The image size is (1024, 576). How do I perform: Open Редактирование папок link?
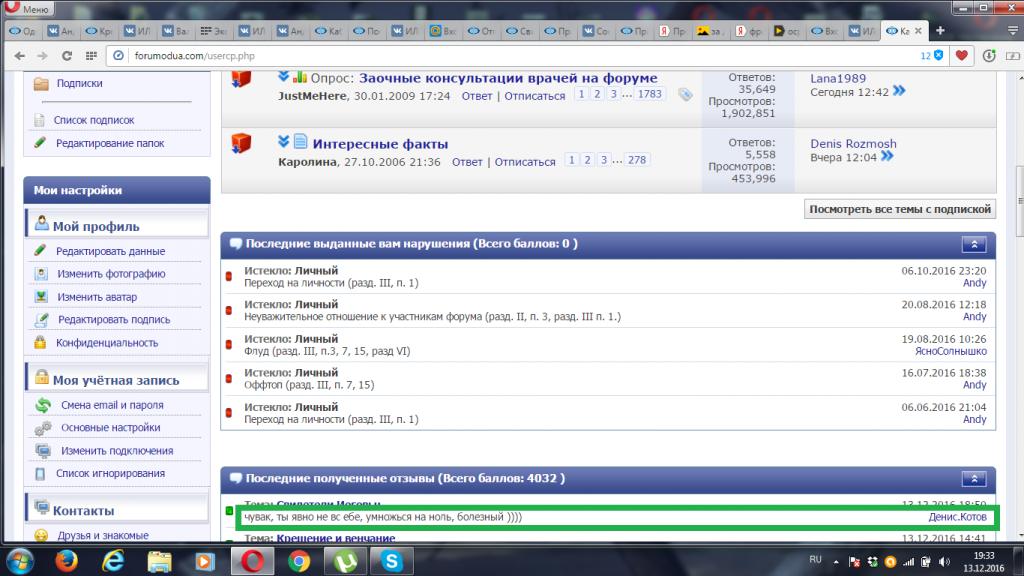point(110,143)
